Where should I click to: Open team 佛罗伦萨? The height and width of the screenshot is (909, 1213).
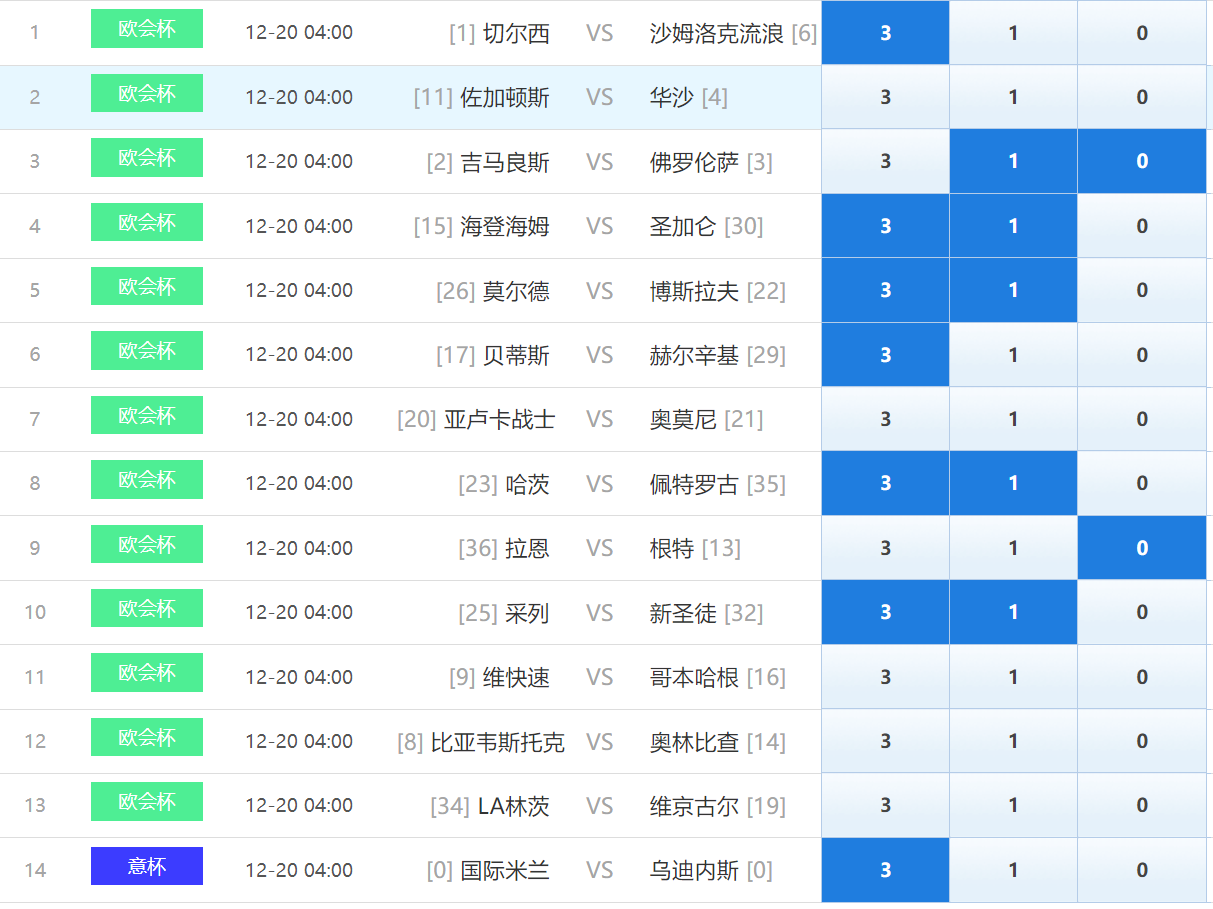(x=695, y=162)
